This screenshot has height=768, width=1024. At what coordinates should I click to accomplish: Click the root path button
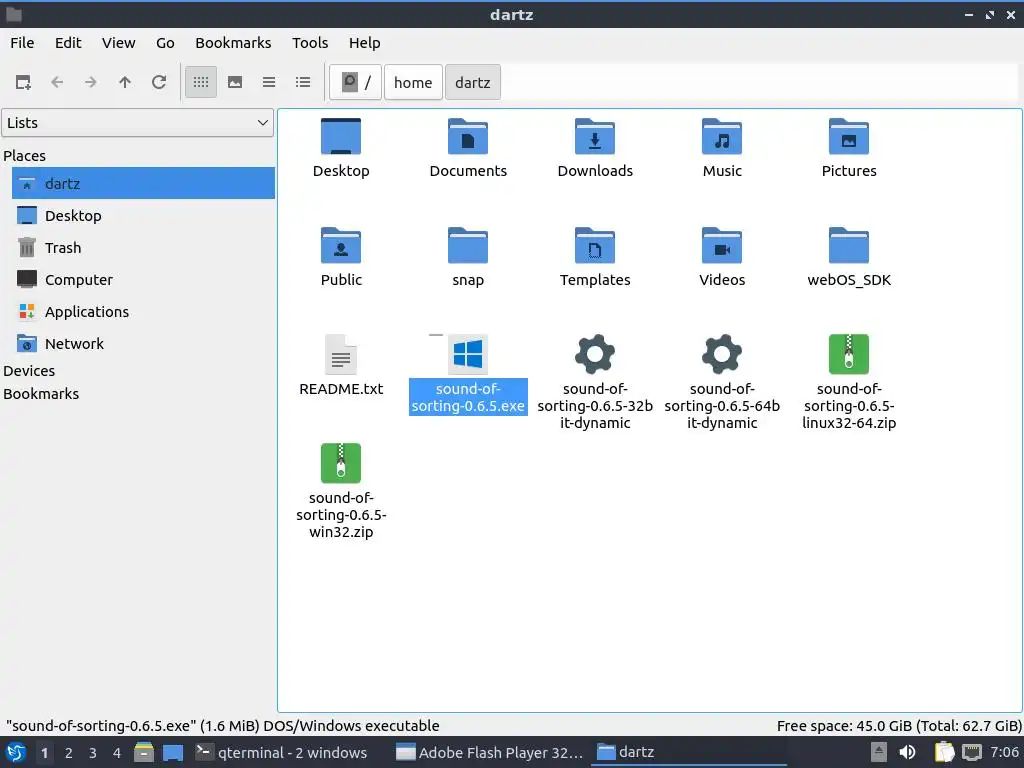click(355, 82)
